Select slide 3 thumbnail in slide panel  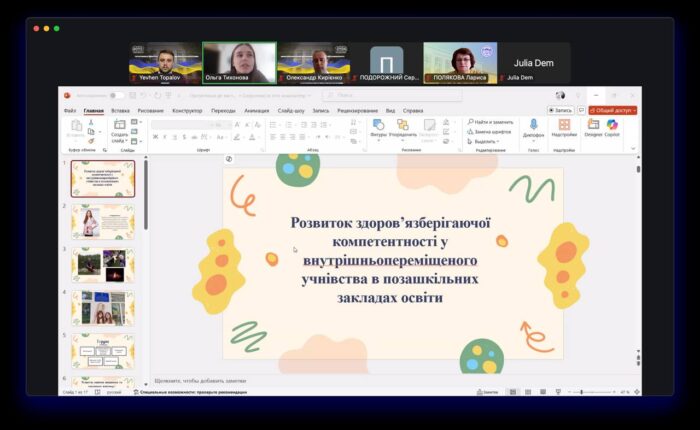(102, 264)
